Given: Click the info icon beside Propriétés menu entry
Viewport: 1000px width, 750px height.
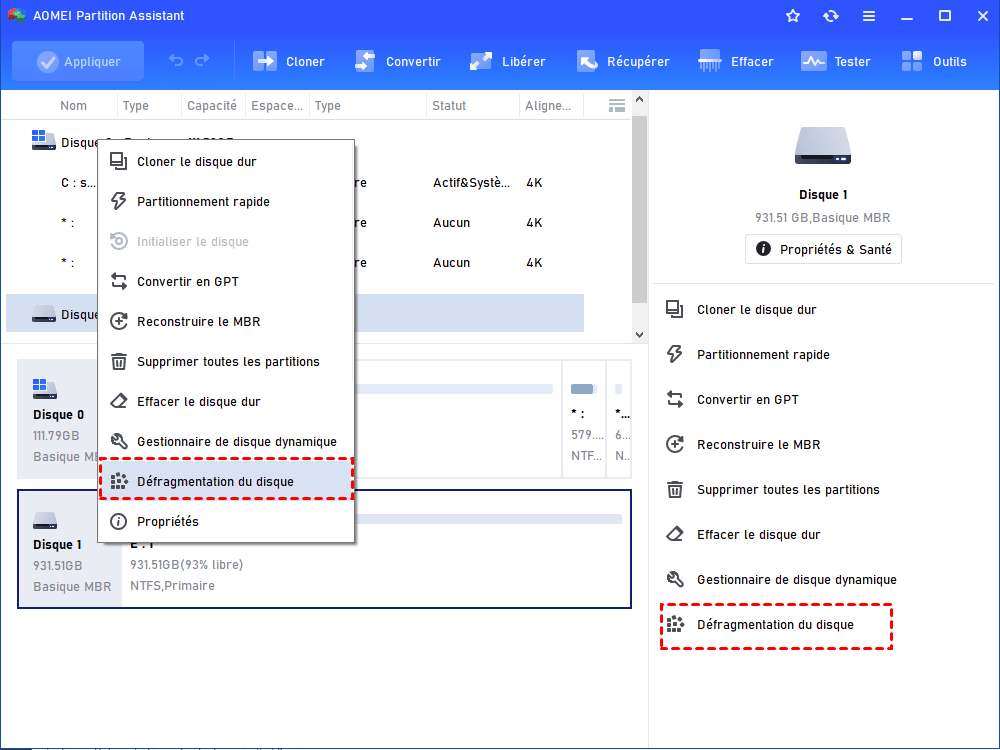Looking at the screenshot, I should tap(119, 521).
